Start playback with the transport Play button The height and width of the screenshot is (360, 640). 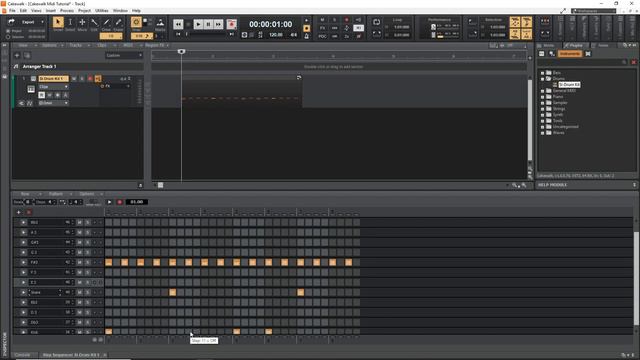pyautogui.click(x=198, y=24)
